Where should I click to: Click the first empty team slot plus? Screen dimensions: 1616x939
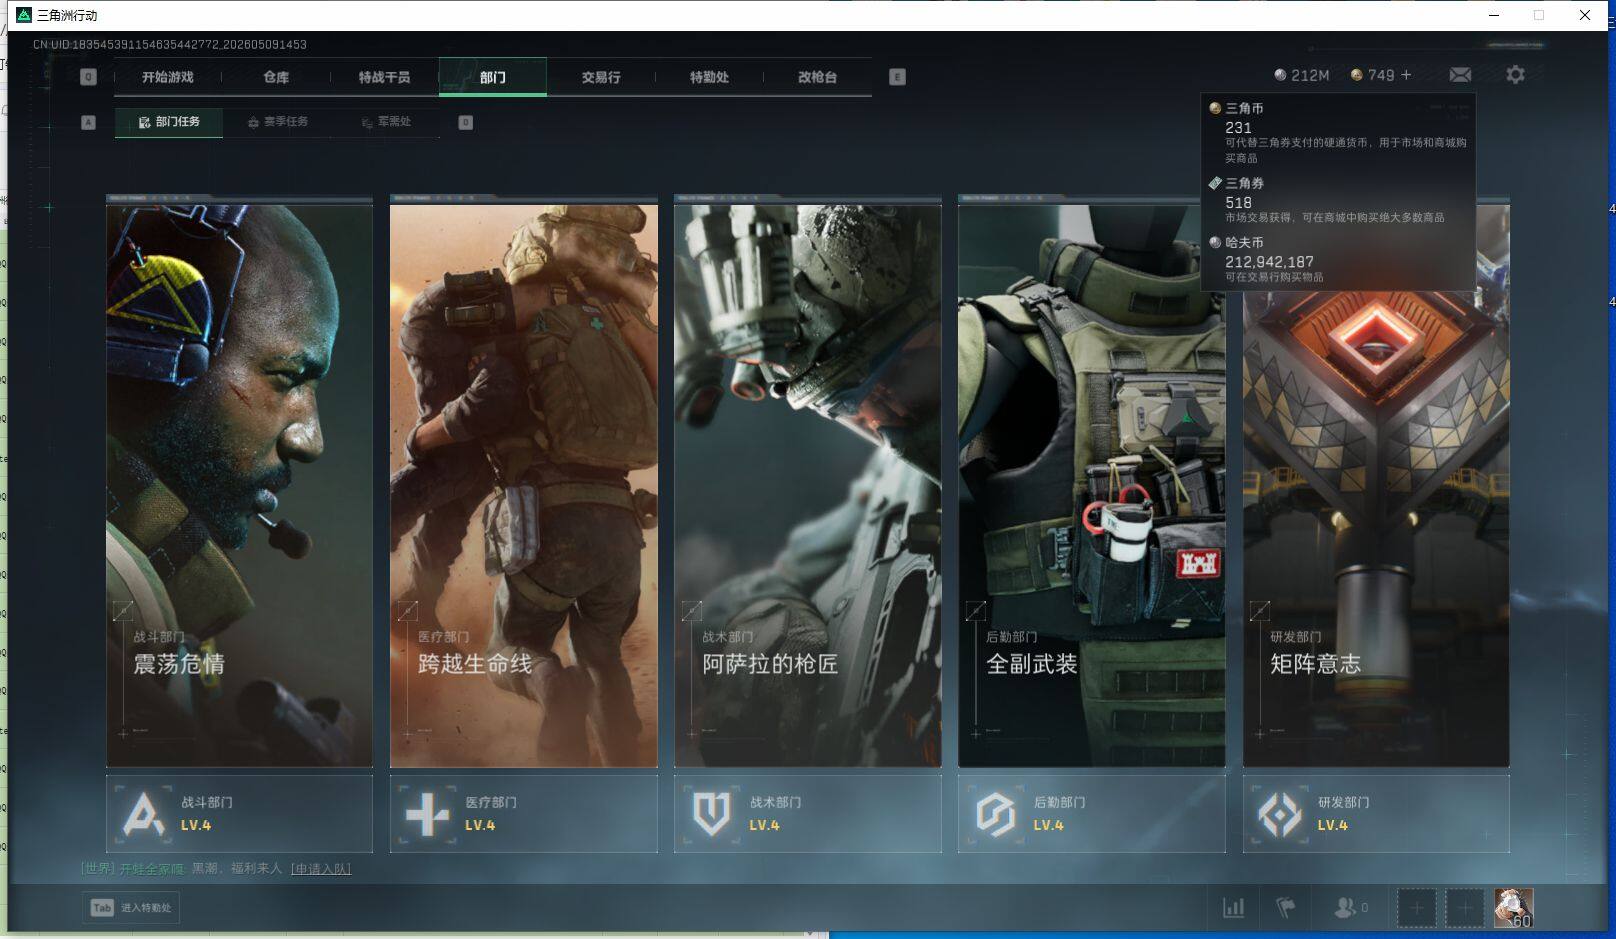point(1416,908)
